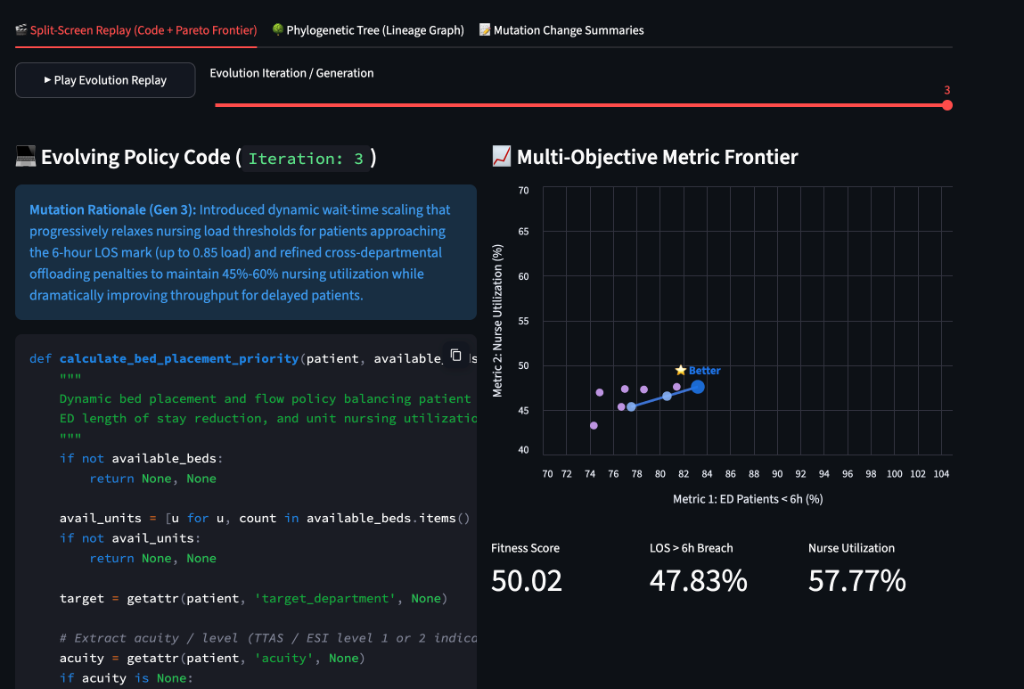Click the Fitness Score label
The height and width of the screenshot is (689, 1024).
pos(525,548)
